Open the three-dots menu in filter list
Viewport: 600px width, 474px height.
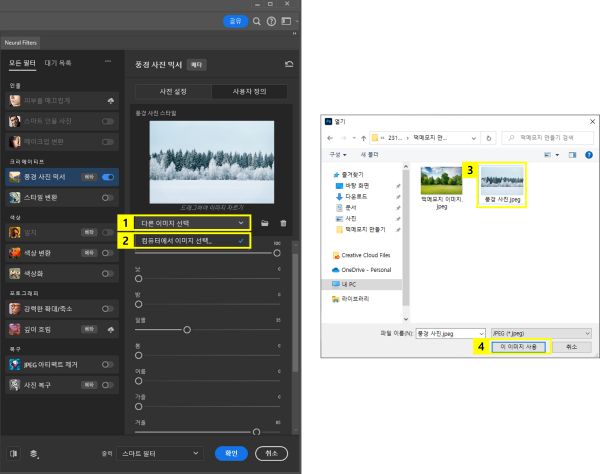pyautogui.click(x=108, y=61)
